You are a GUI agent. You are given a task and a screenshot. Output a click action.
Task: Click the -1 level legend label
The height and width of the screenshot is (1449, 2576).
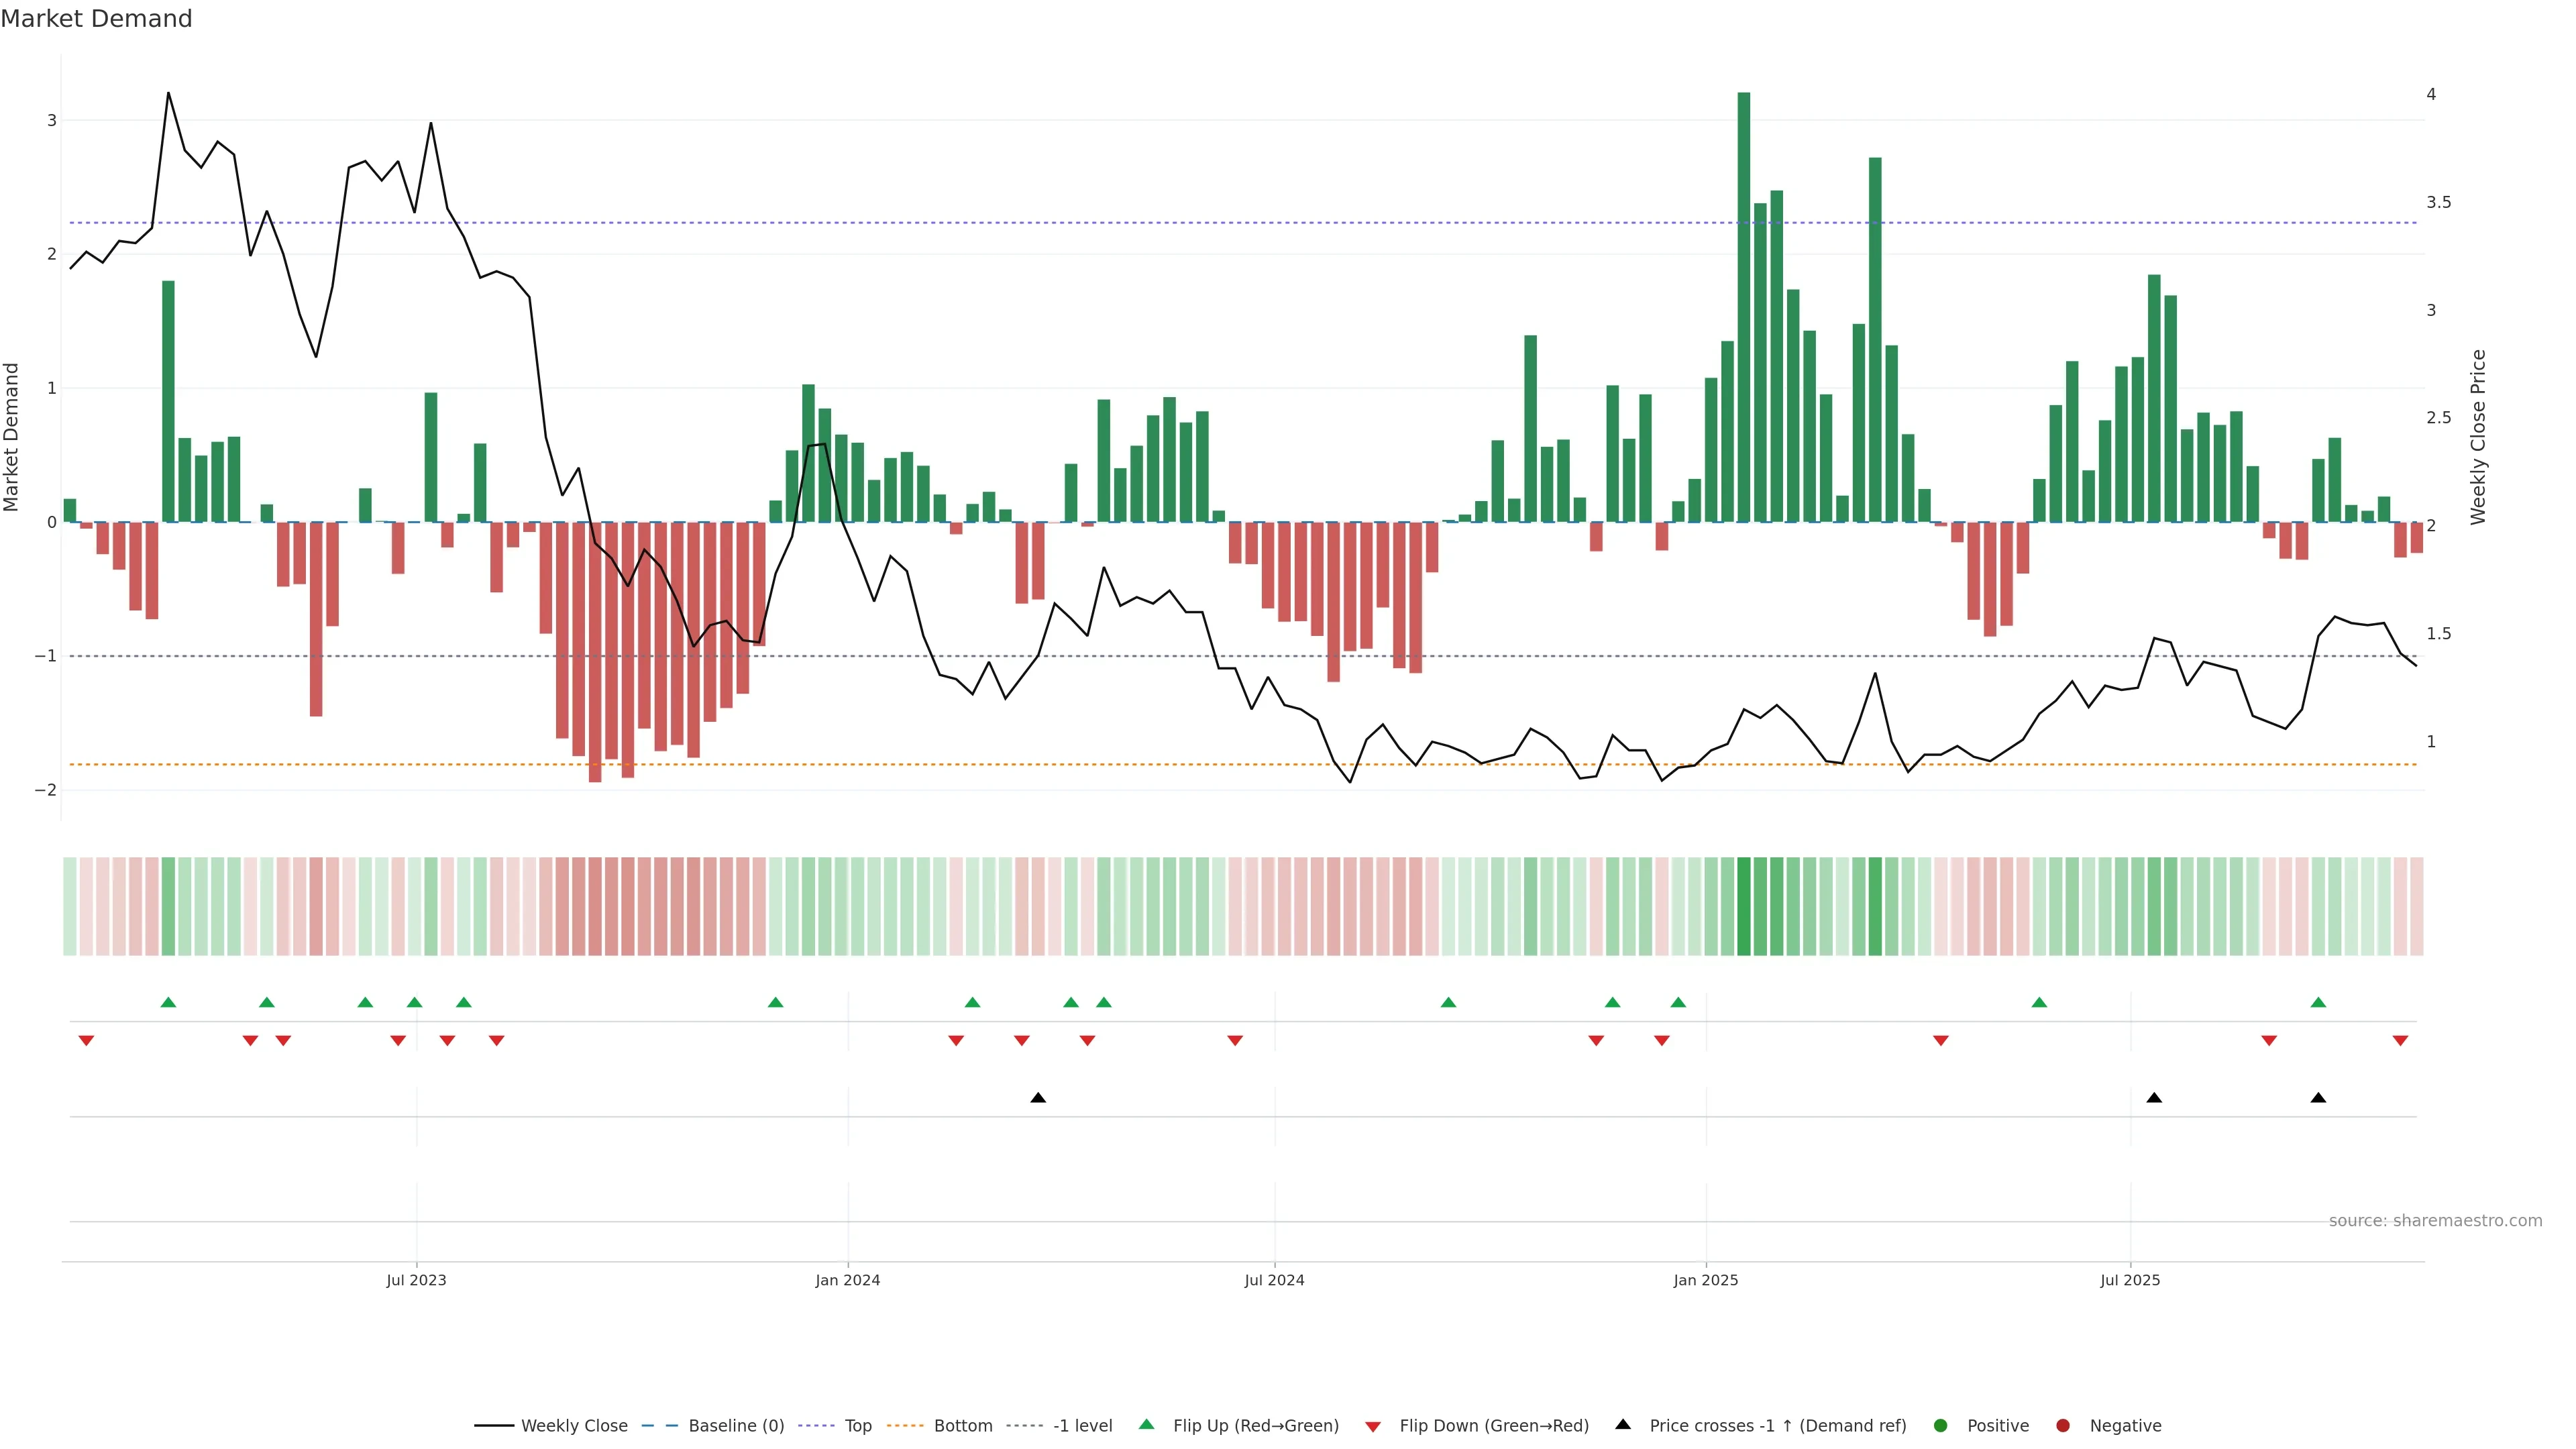pyautogui.click(x=1082, y=1426)
